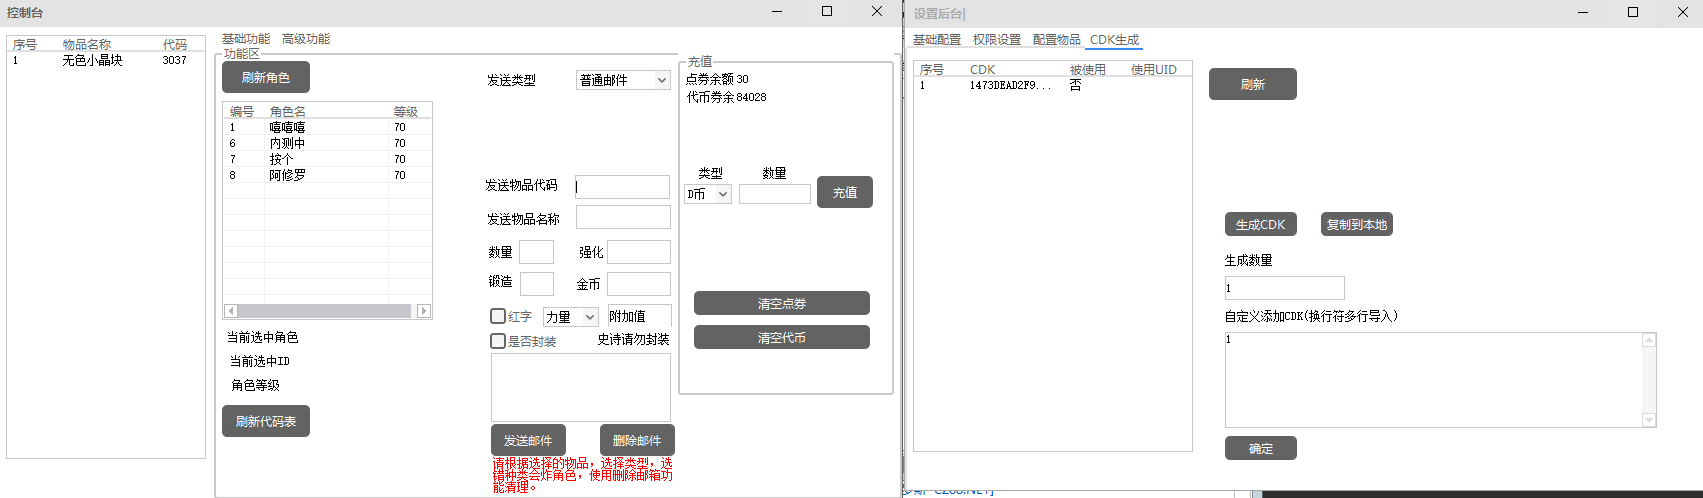Click the 复制到本地 button

click(1357, 224)
